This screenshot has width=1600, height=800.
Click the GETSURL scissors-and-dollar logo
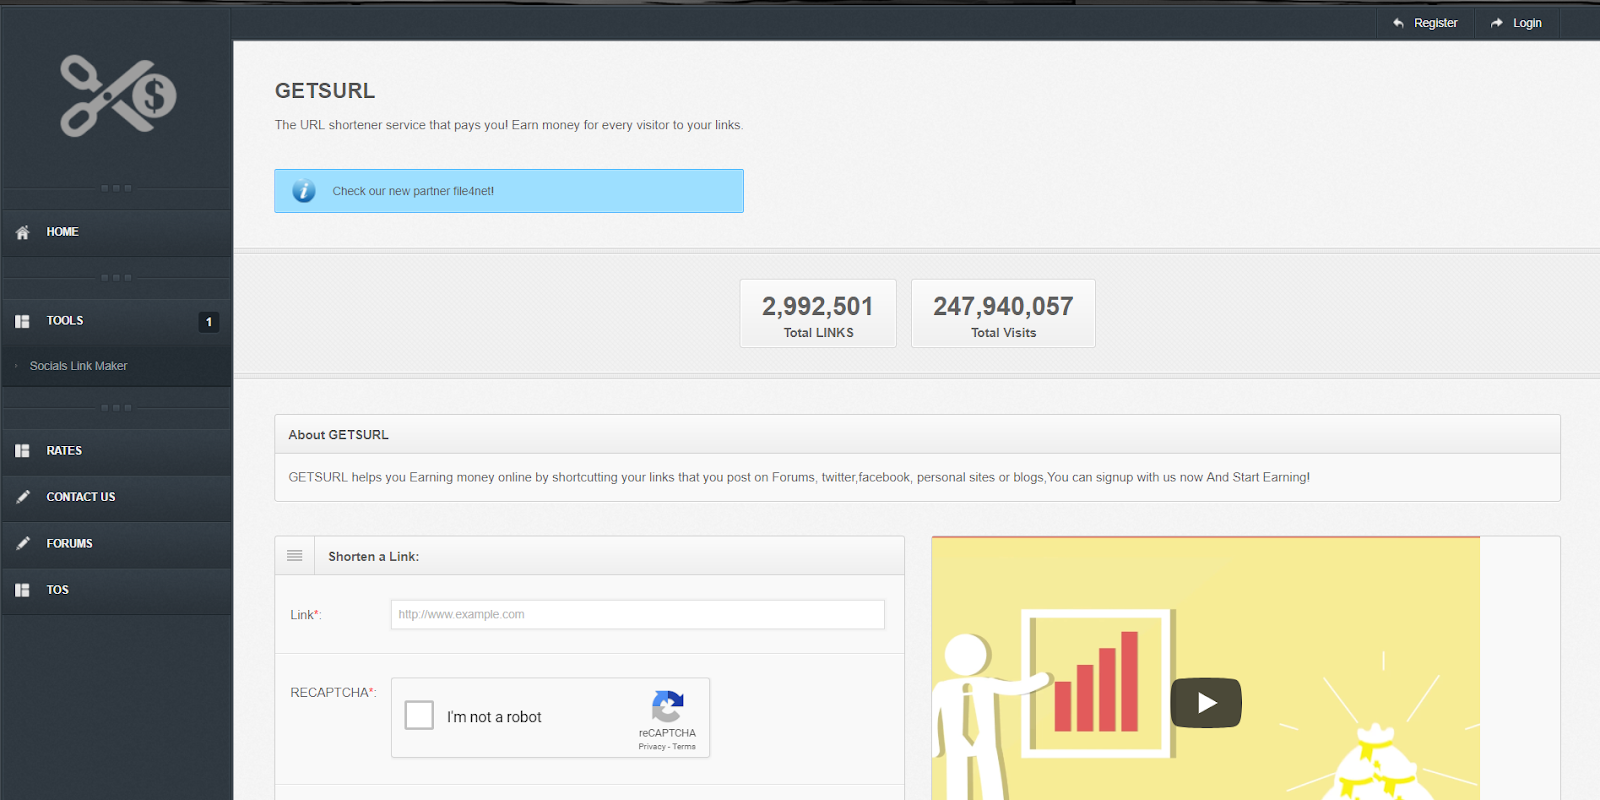click(x=118, y=96)
